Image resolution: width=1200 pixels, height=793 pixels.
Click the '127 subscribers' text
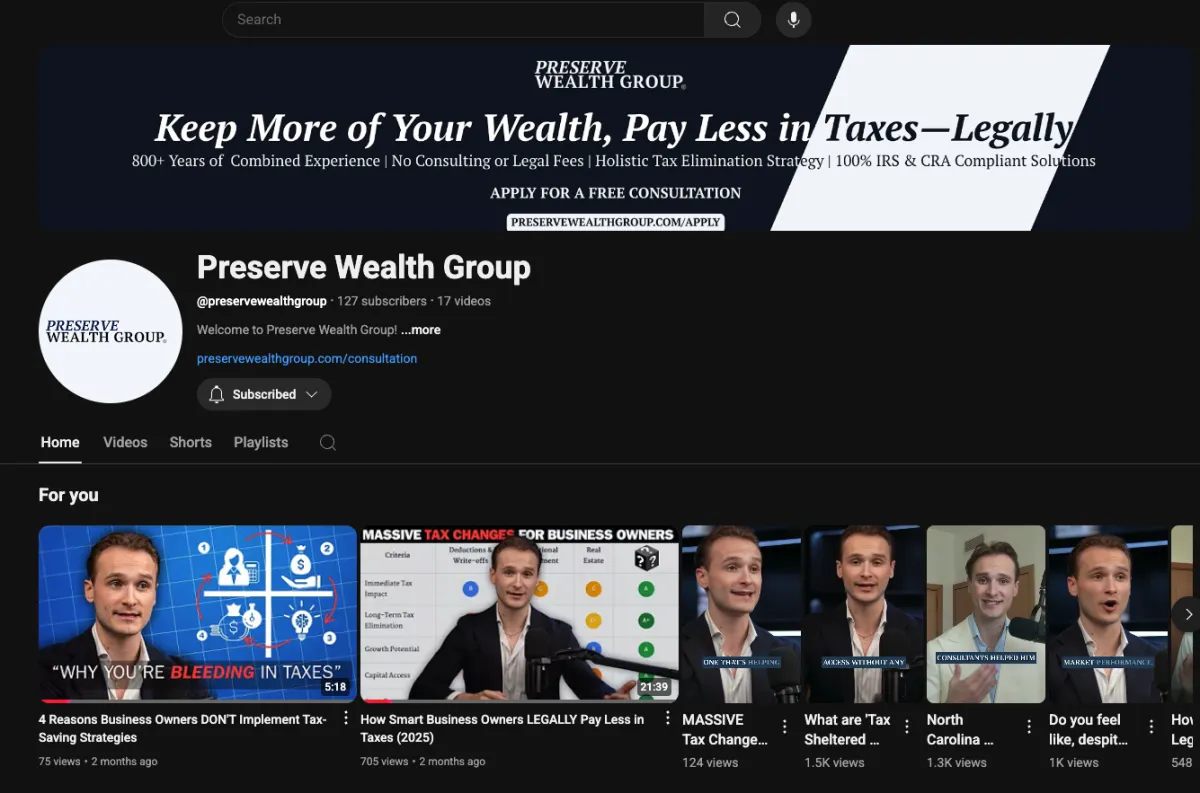[380, 301]
